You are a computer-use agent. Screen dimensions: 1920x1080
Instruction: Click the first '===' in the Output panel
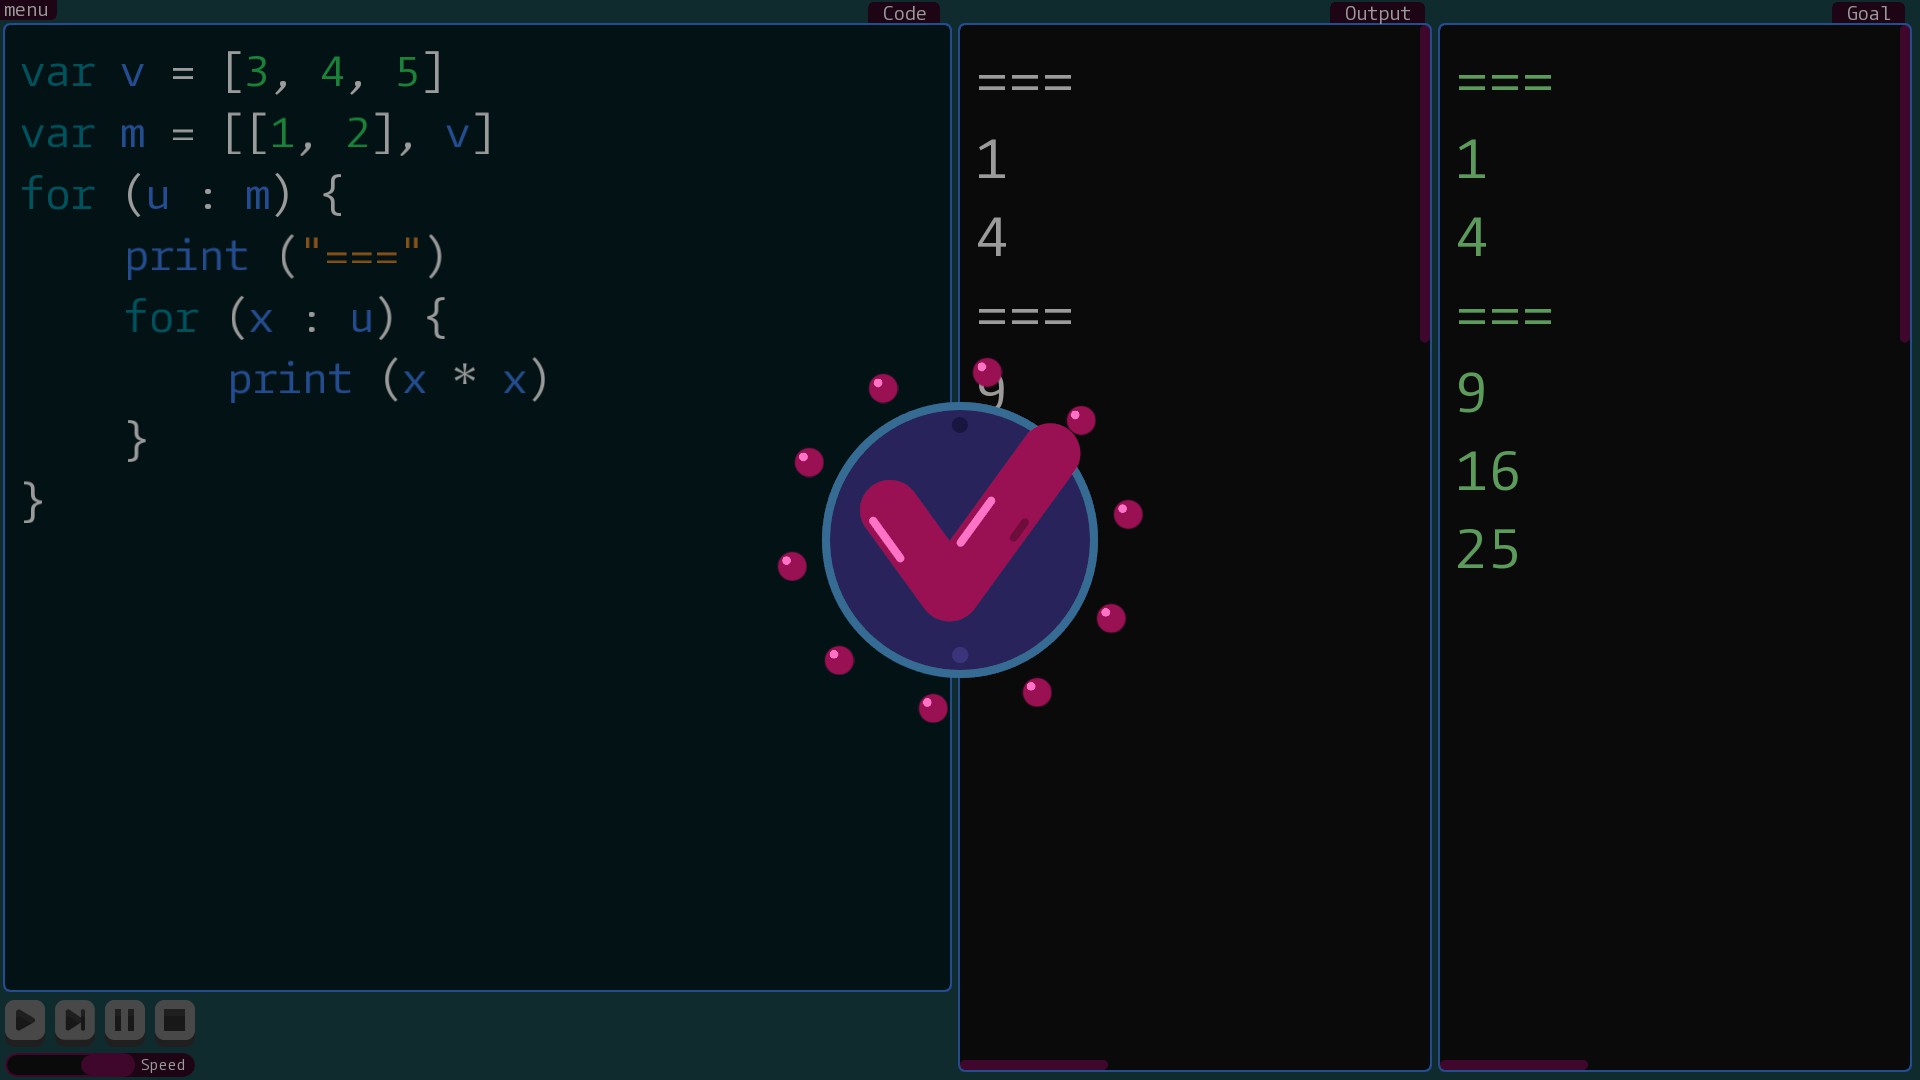click(x=1025, y=82)
